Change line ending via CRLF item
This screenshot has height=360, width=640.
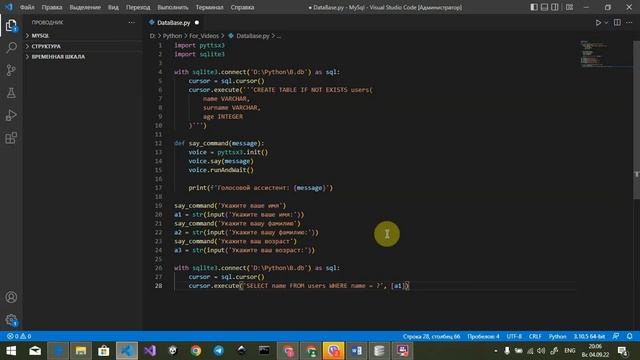click(x=535, y=336)
